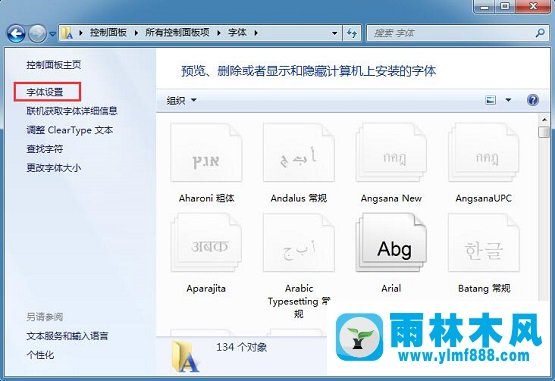This screenshot has width=555, height=381.
Task: Select the AngsanaUPC font family icon
Action: coord(484,153)
